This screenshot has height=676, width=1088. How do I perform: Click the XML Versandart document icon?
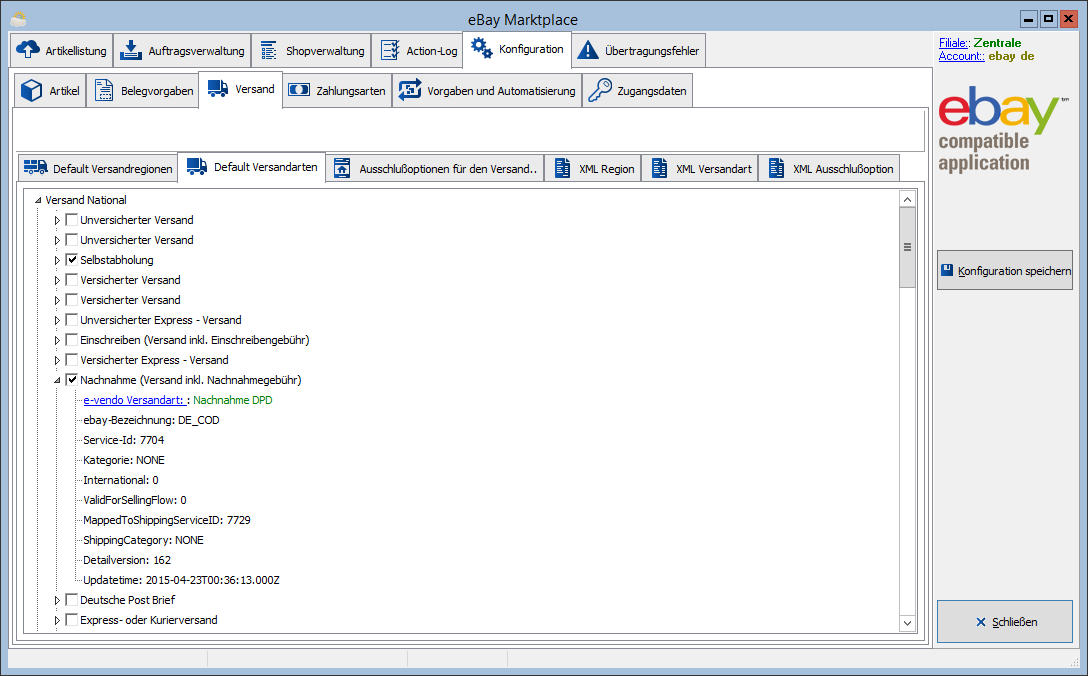659,168
